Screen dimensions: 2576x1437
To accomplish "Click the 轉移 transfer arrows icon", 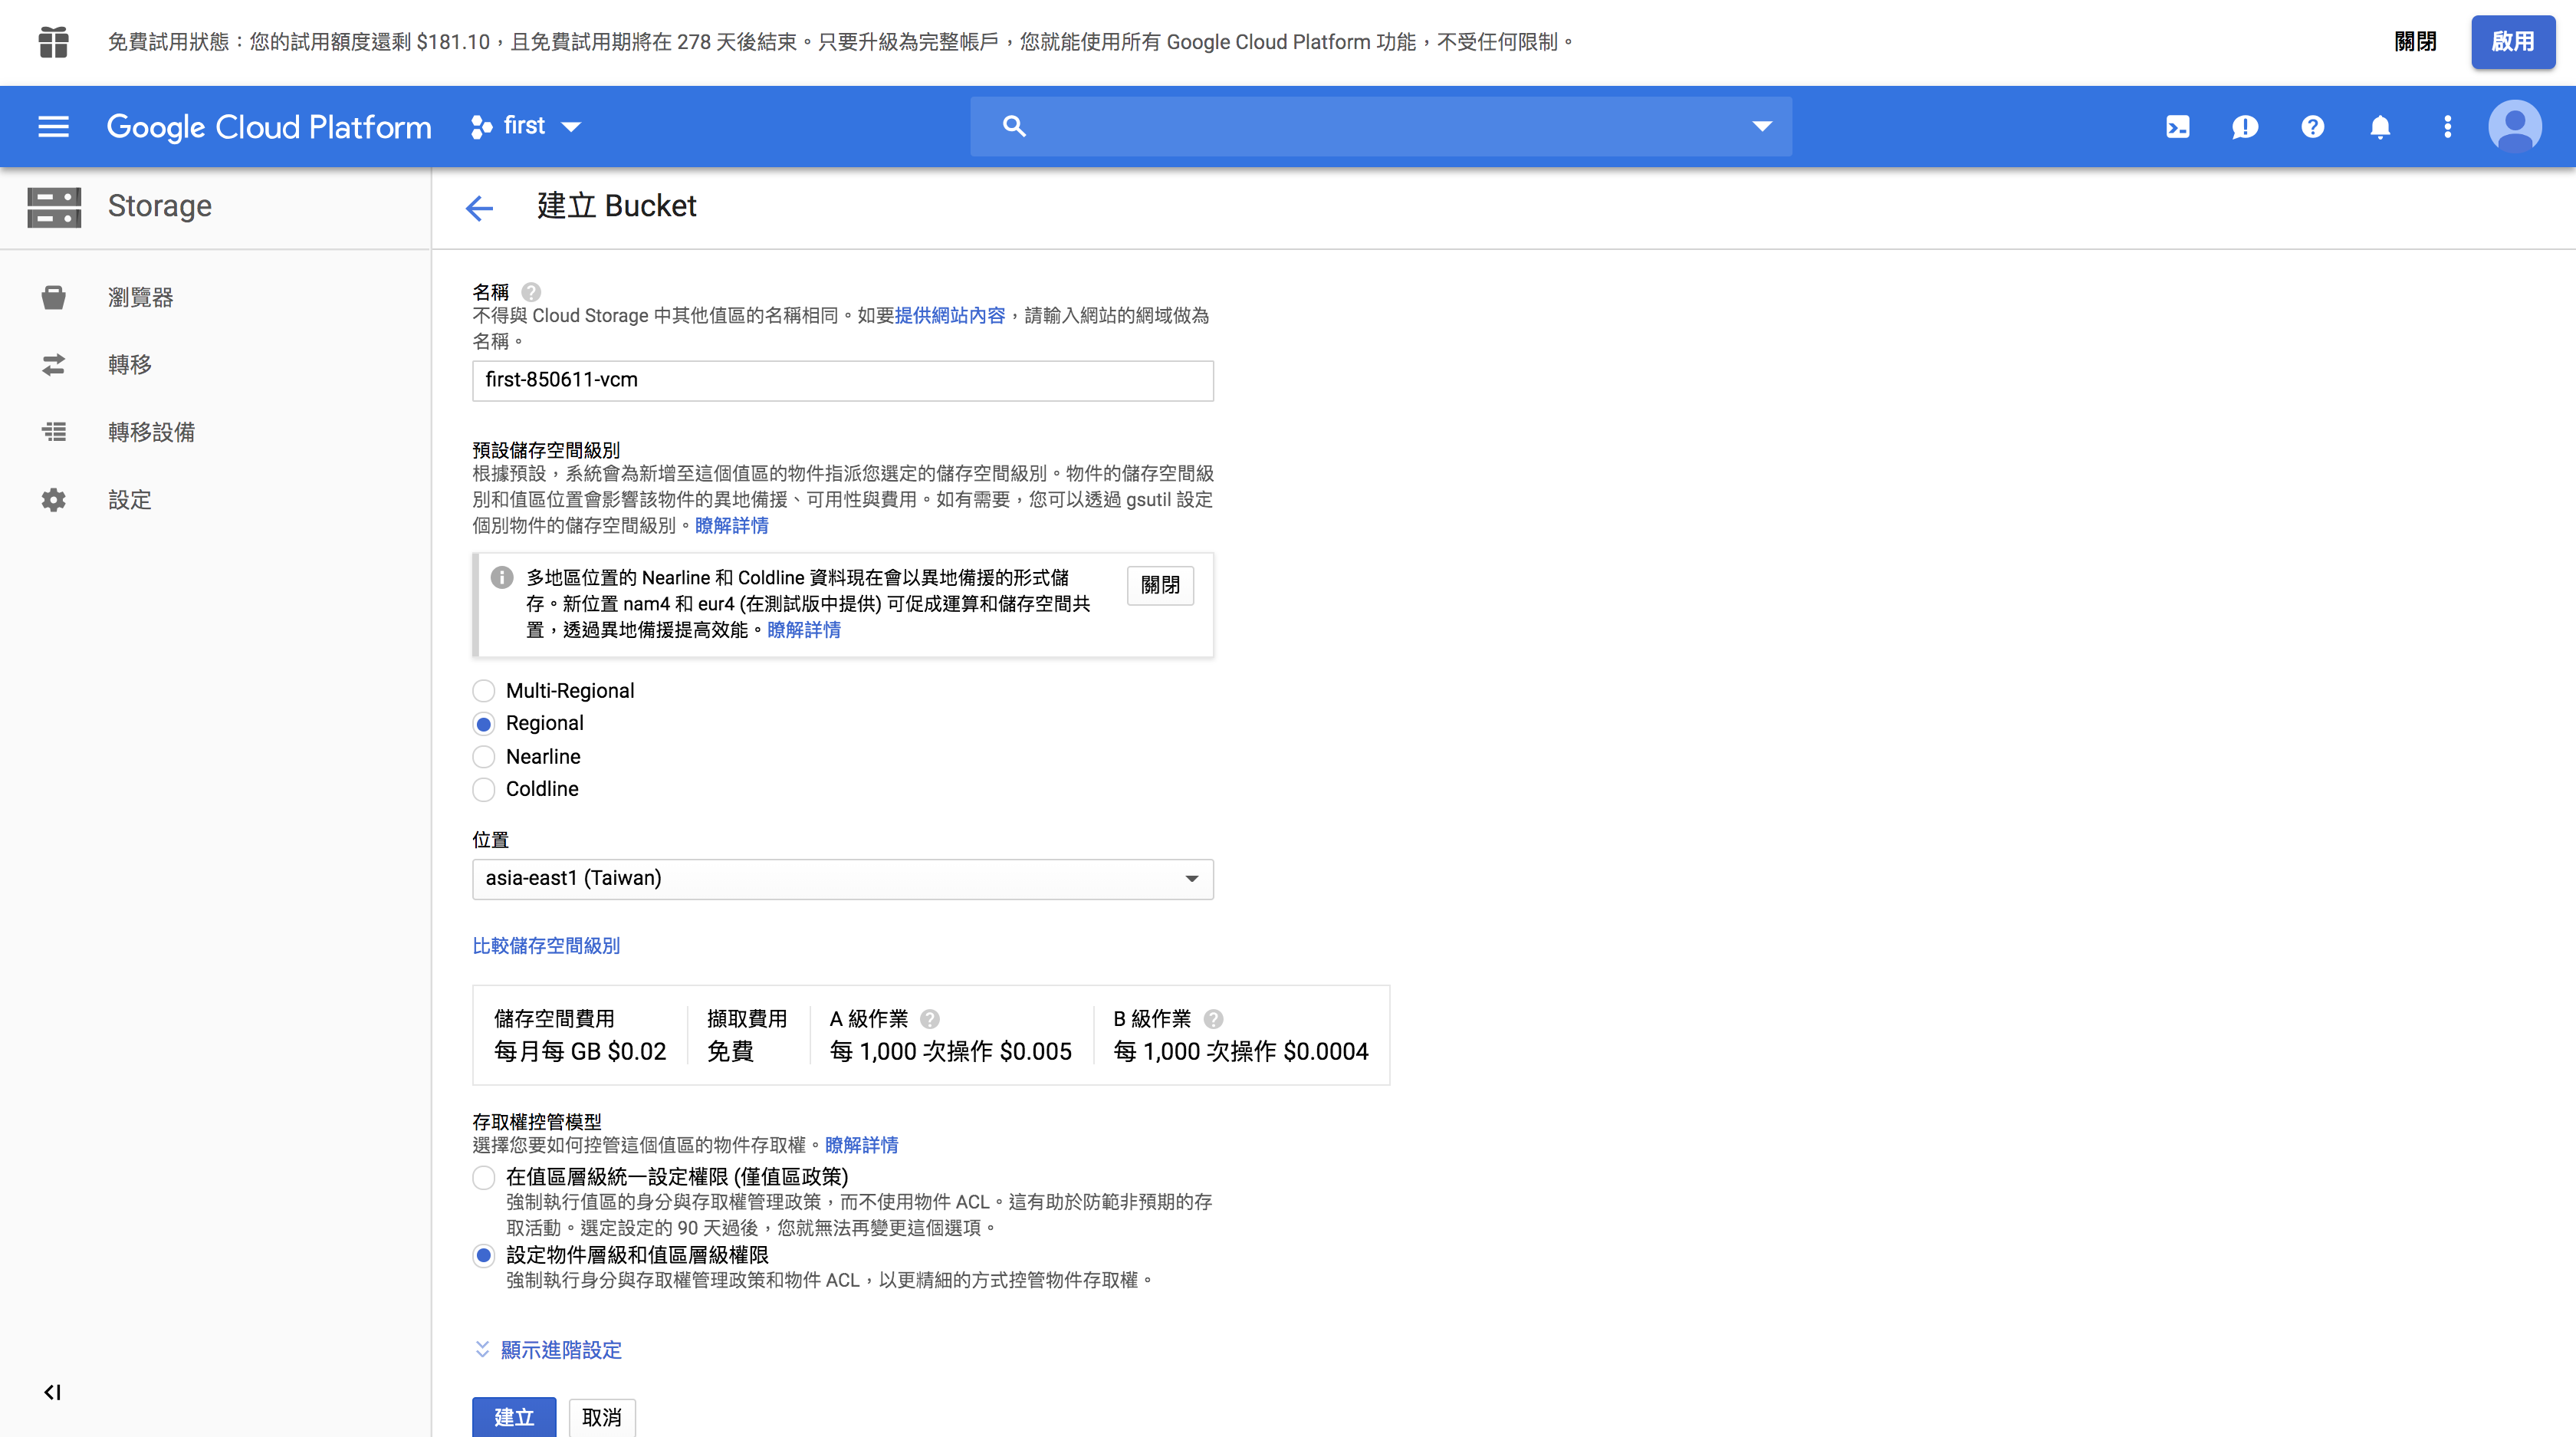I will (53, 364).
